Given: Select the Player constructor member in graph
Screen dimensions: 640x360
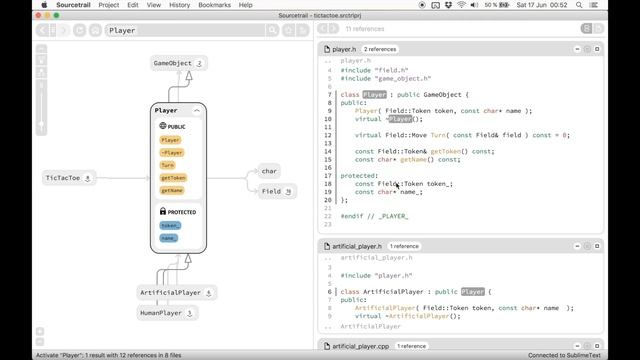Looking at the screenshot, I should pyautogui.click(x=170, y=140).
